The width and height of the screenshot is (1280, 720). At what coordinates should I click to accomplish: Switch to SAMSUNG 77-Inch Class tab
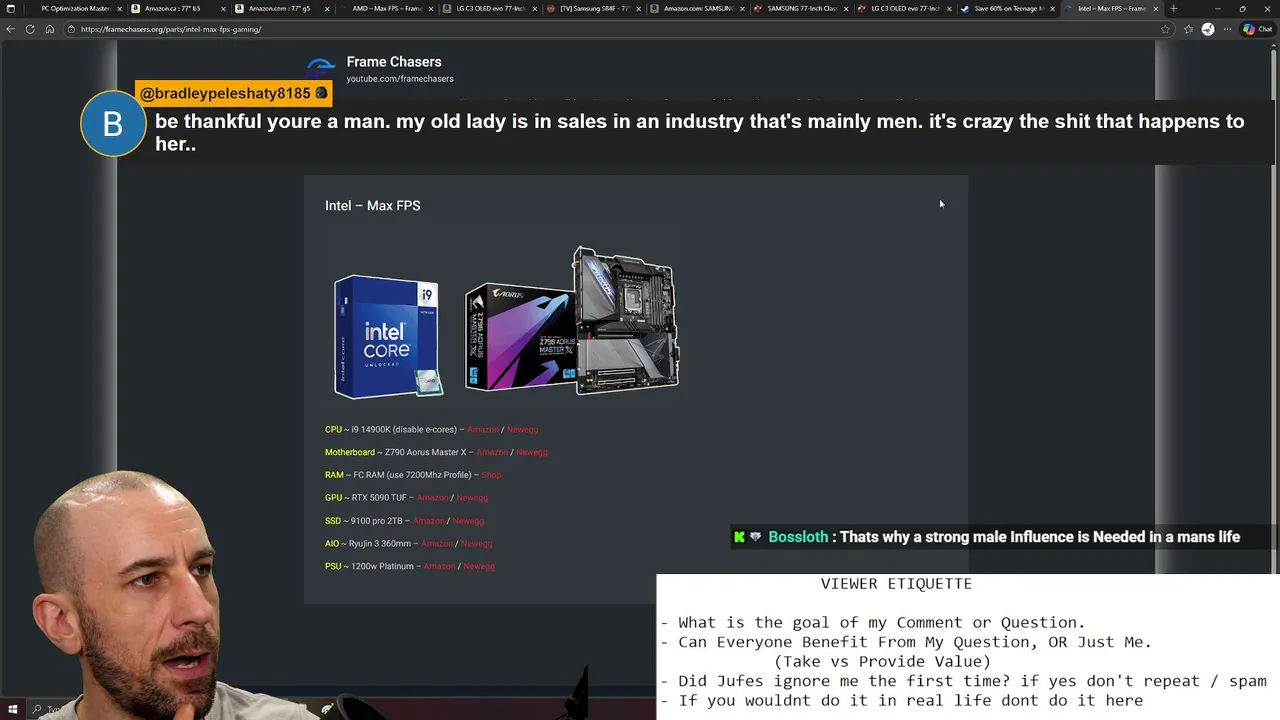click(x=800, y=9)
